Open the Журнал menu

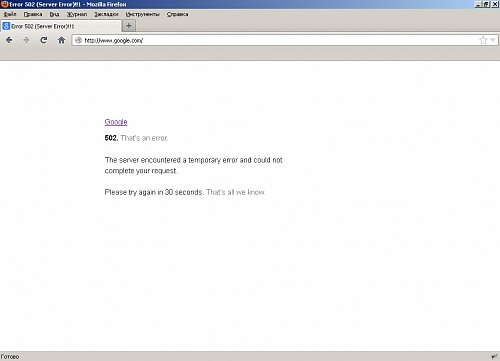point(77,14)
